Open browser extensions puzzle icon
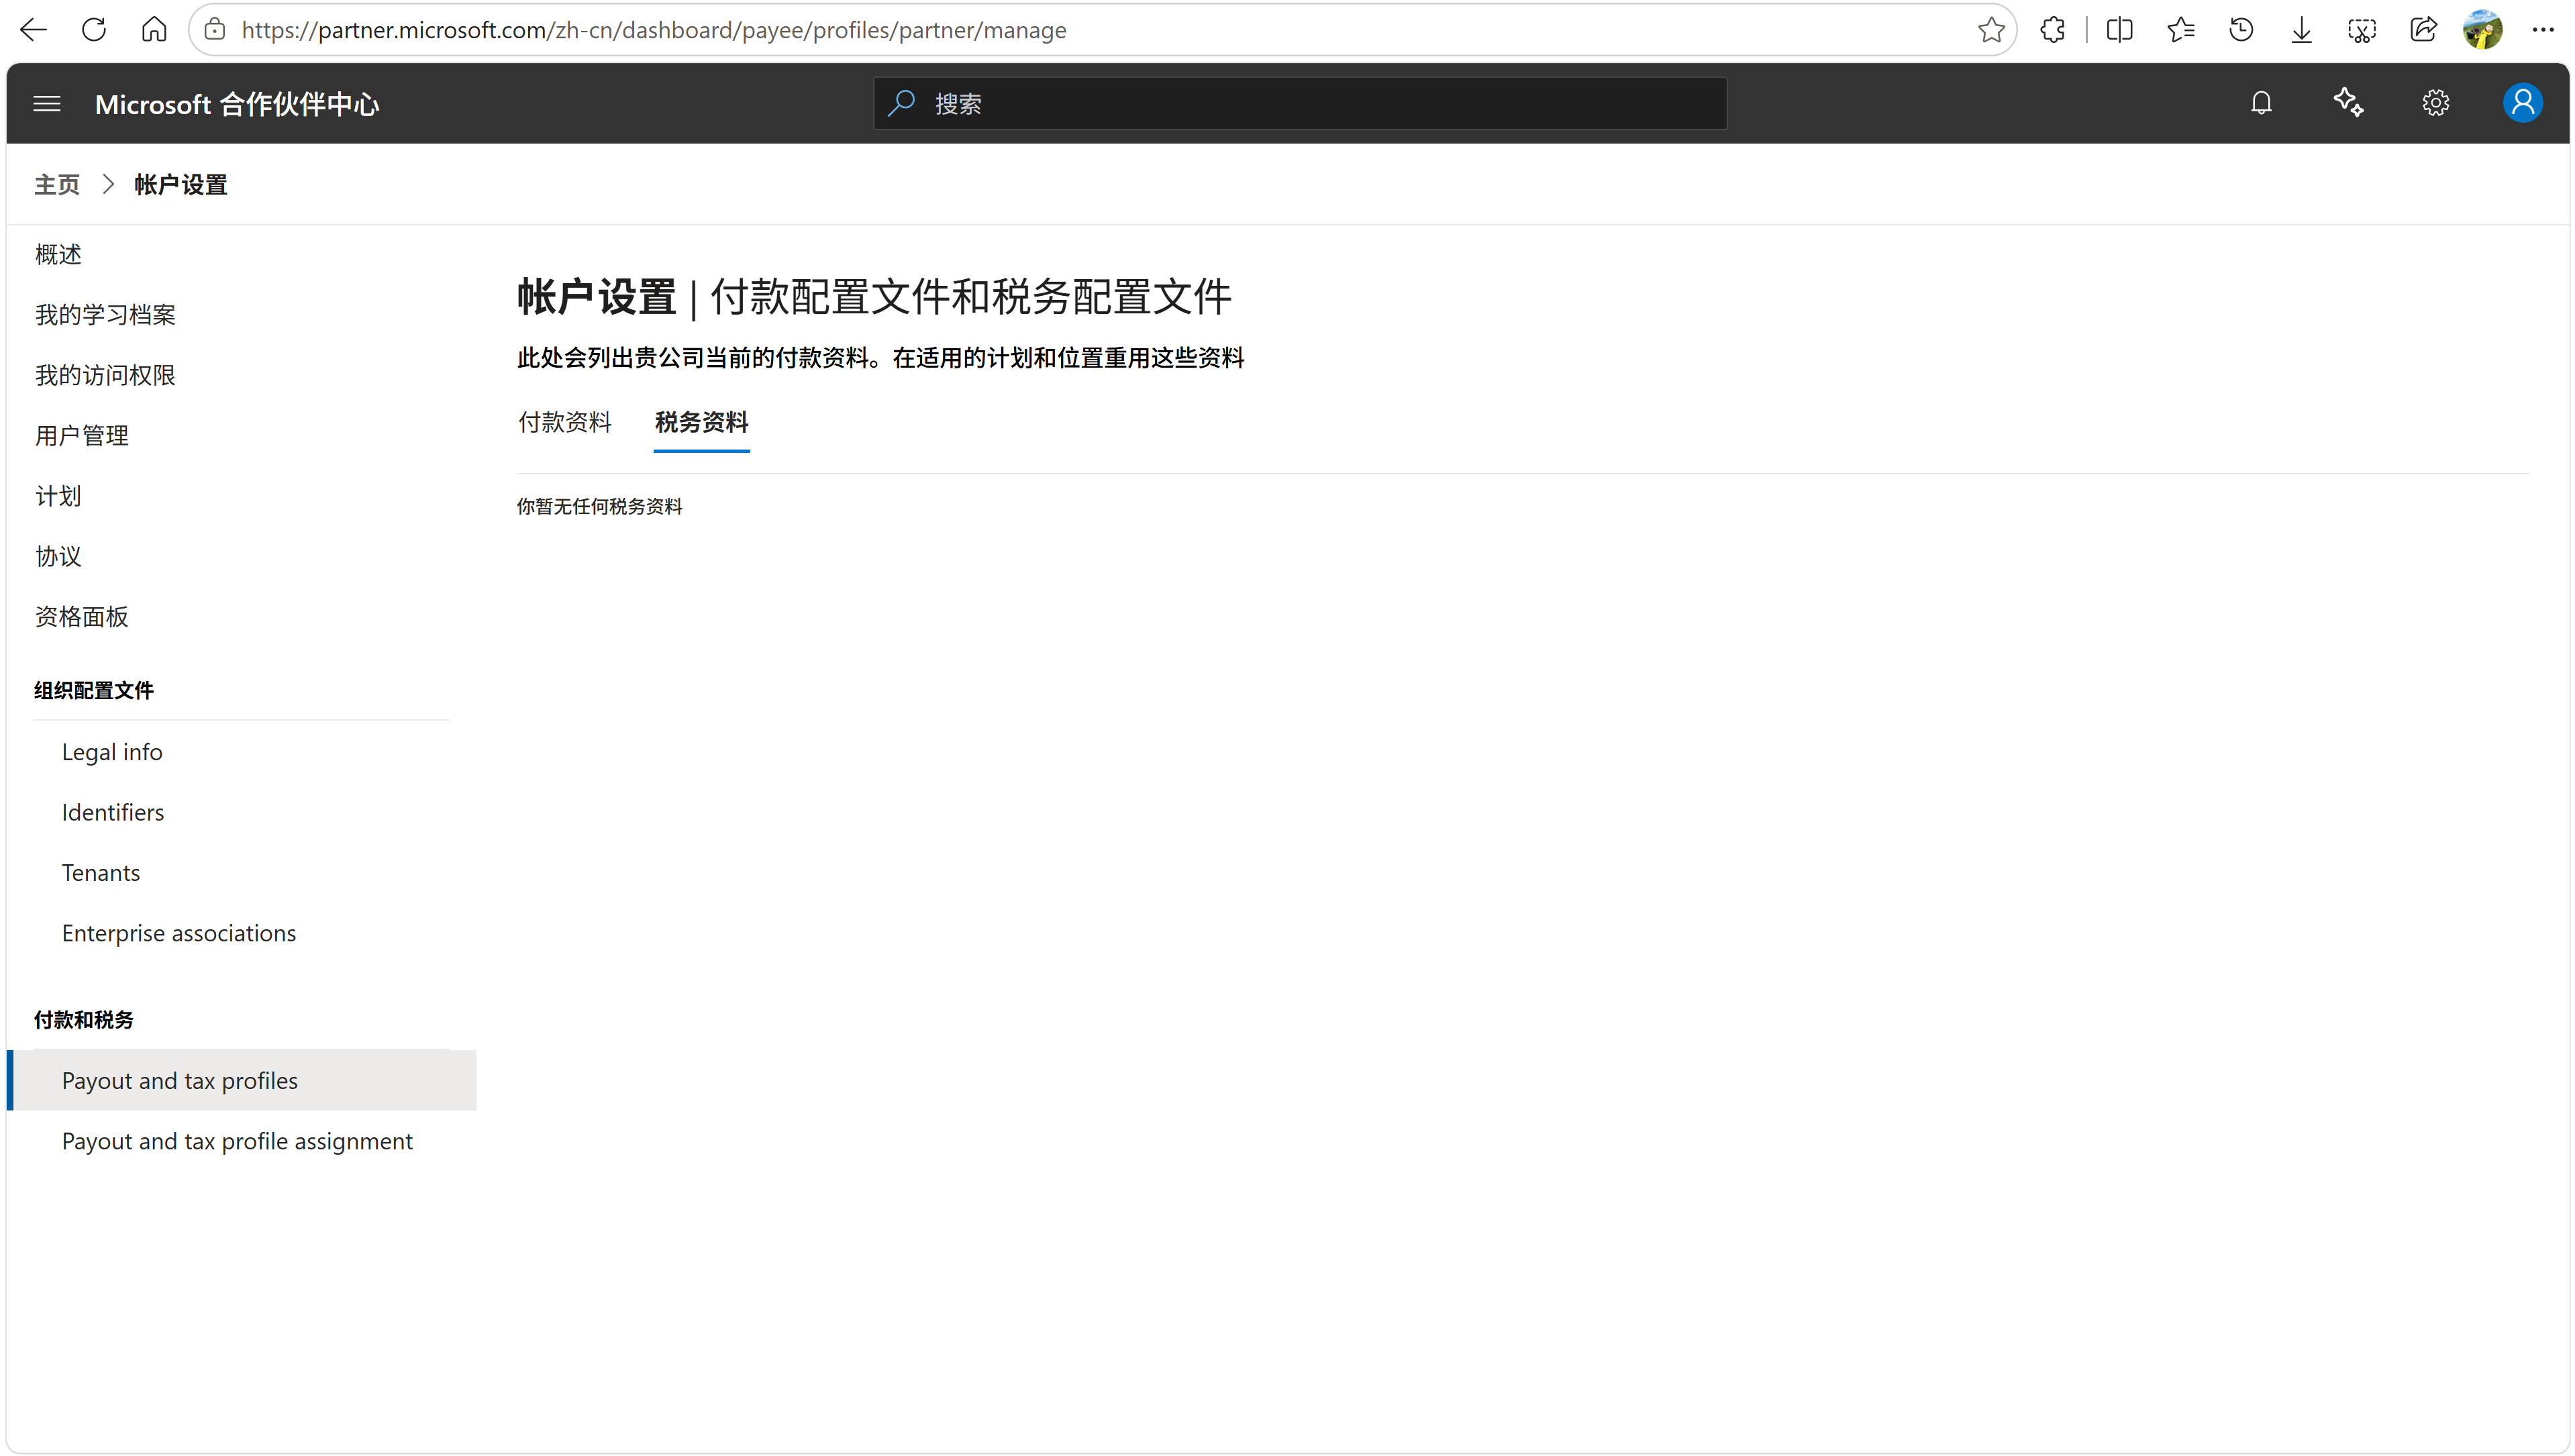2575x1456 pixels. click(2053, 30)
